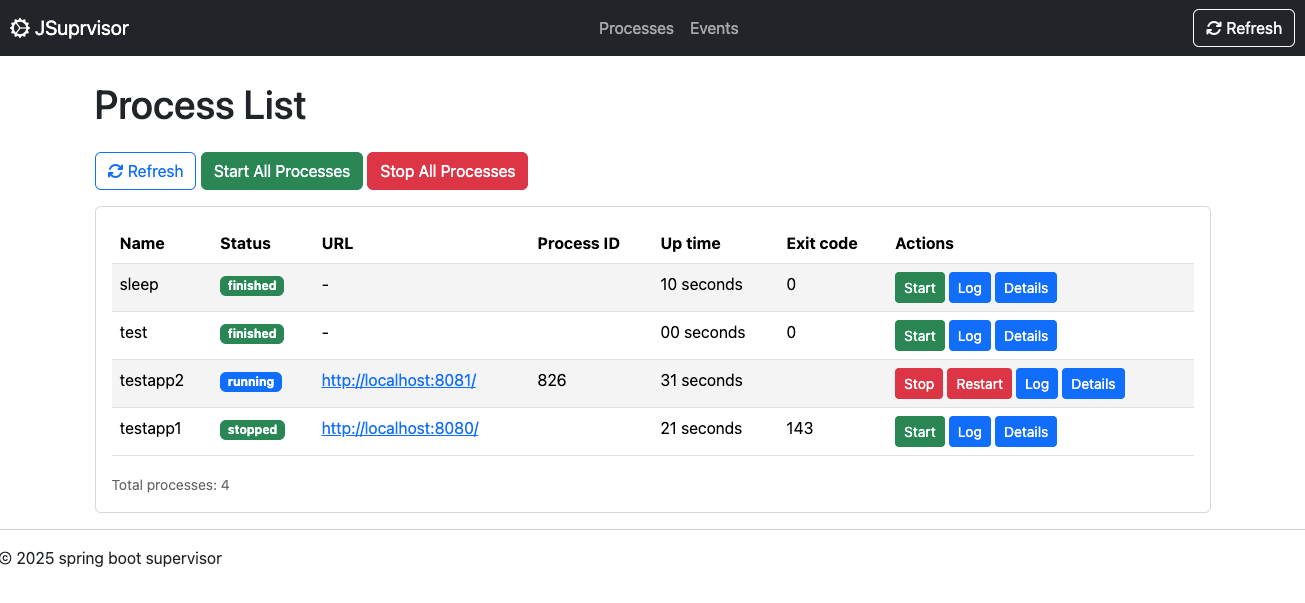Screen dimensions: 1305x603
Task: Click the finished status badge for sleep
Action: tap(251, 285)
